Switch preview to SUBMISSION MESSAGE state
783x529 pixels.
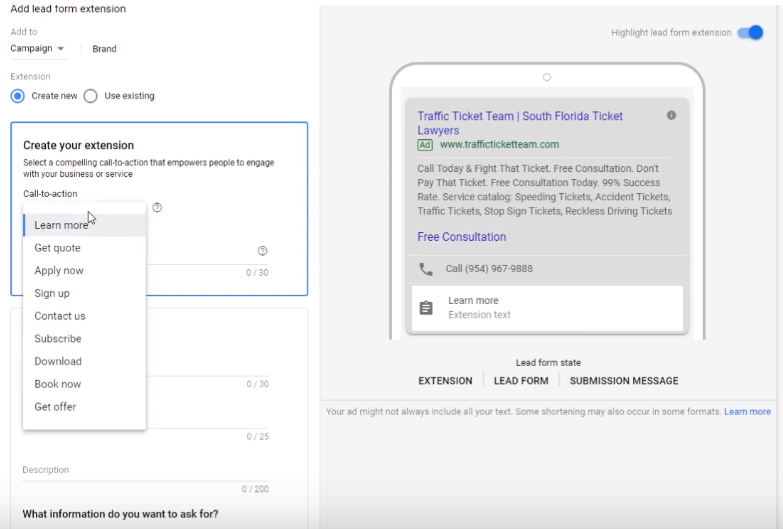tap(624, 381)
